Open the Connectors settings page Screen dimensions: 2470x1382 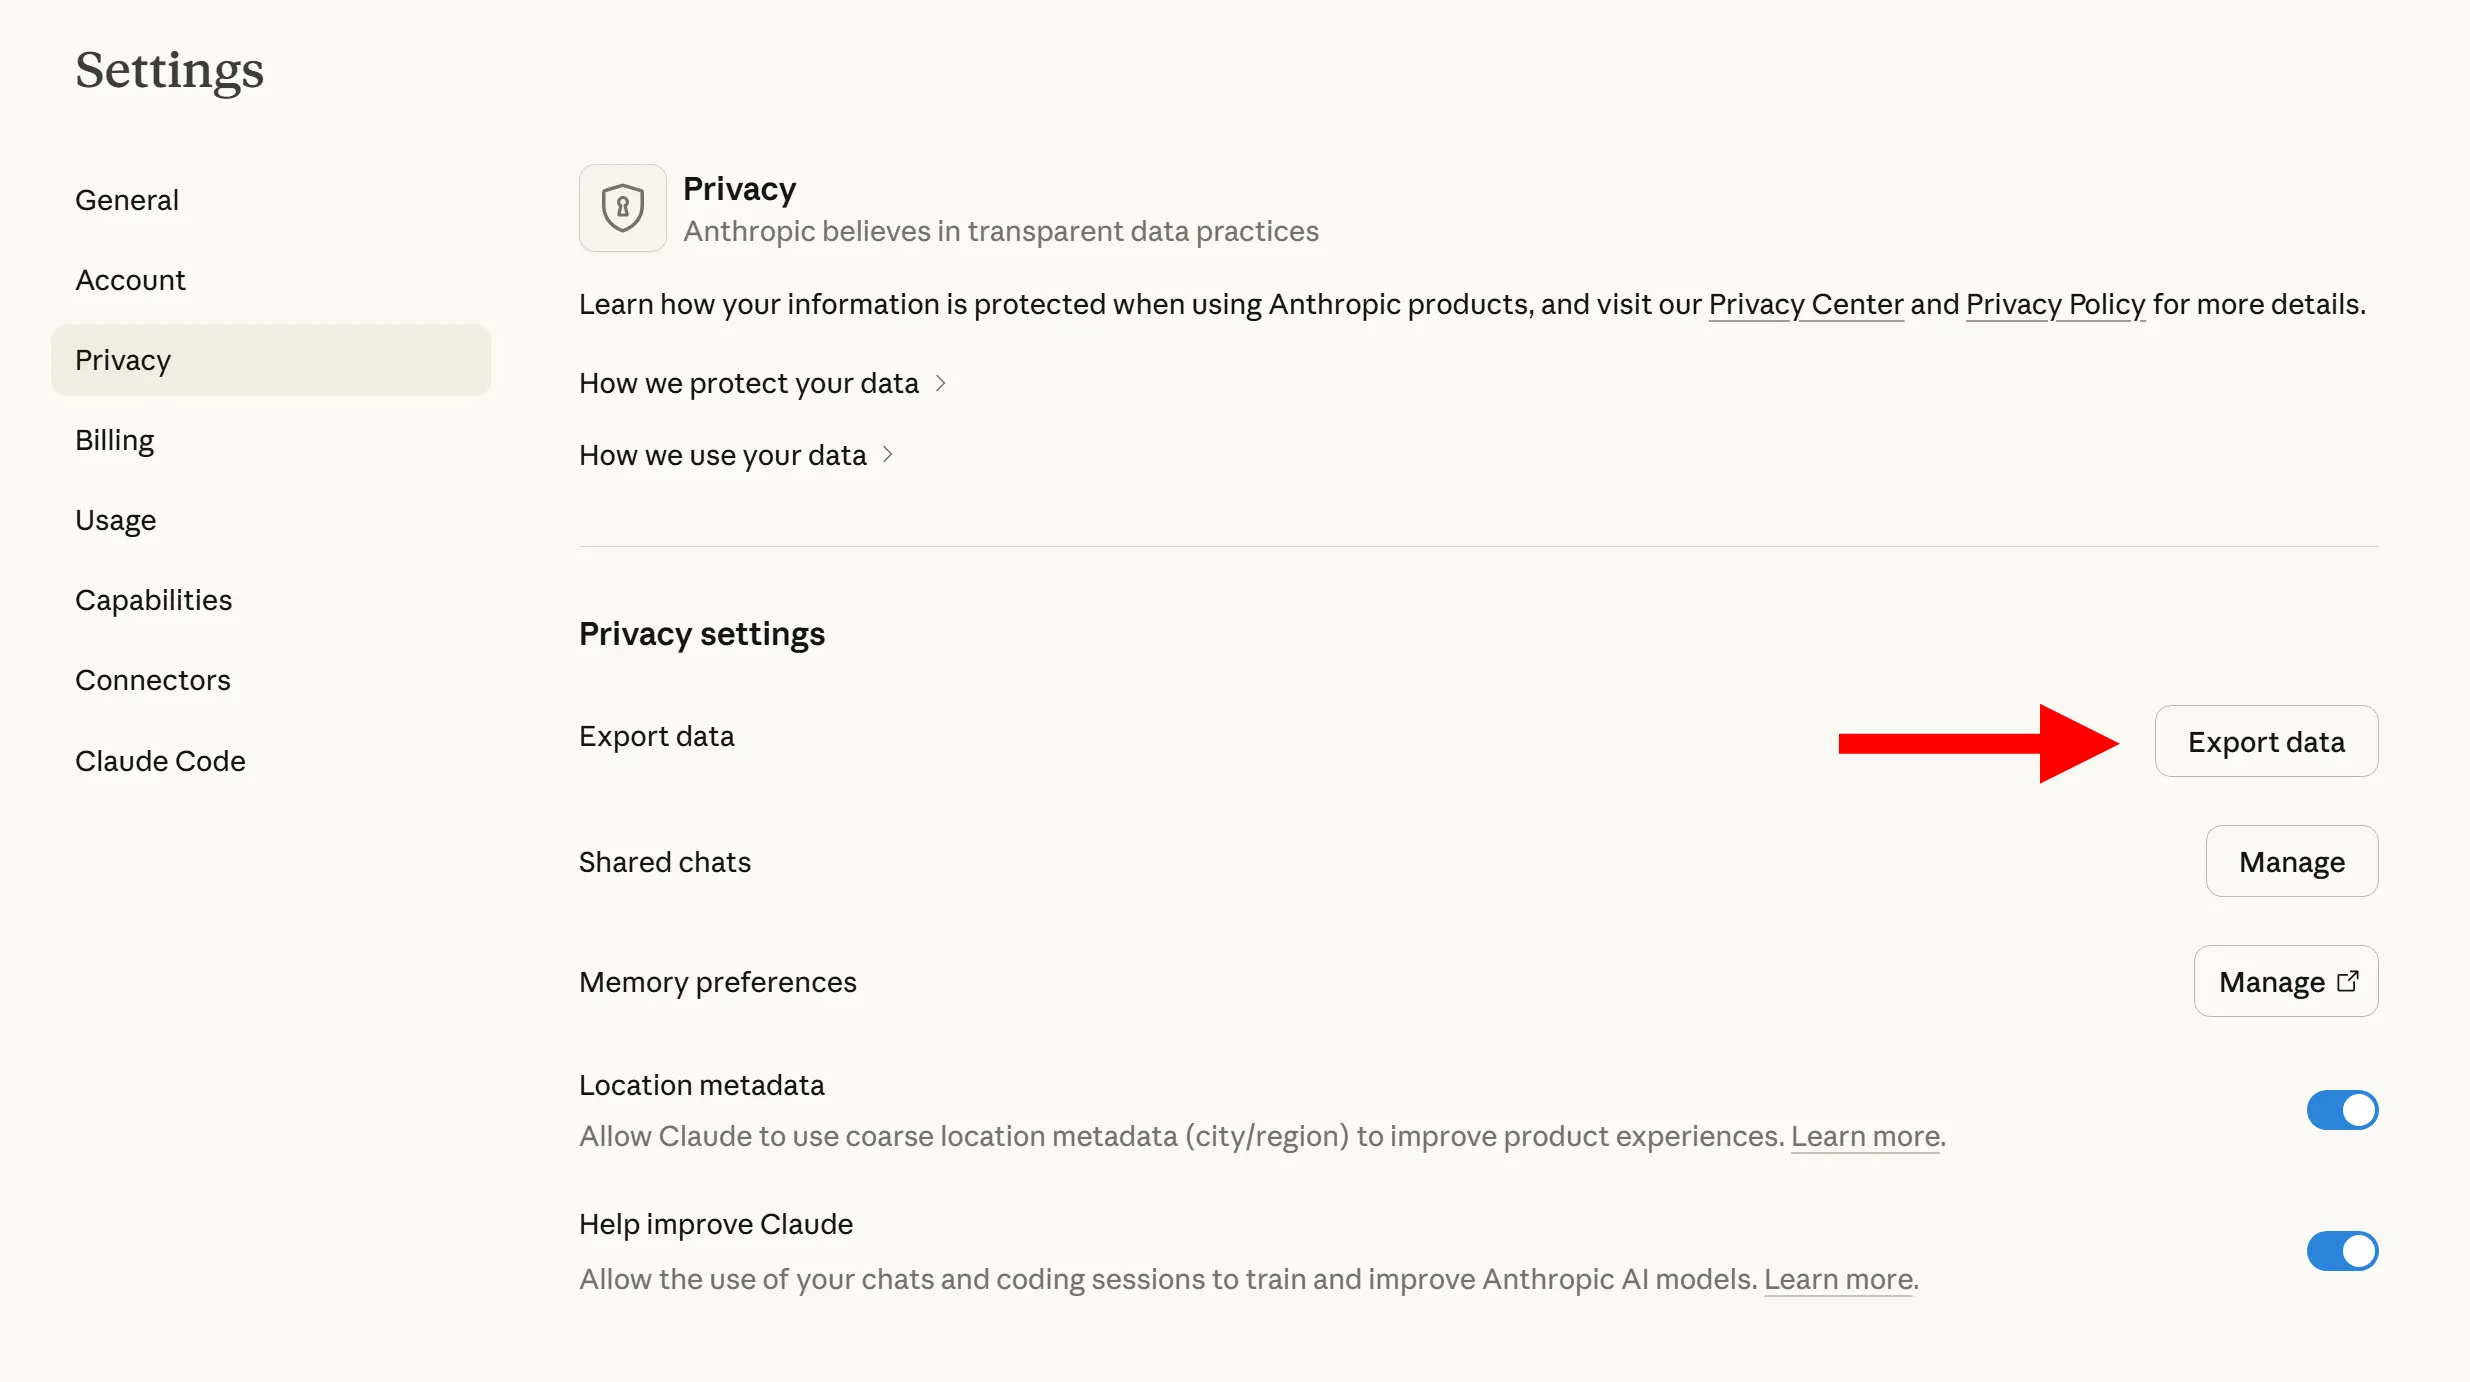point(152,680)
